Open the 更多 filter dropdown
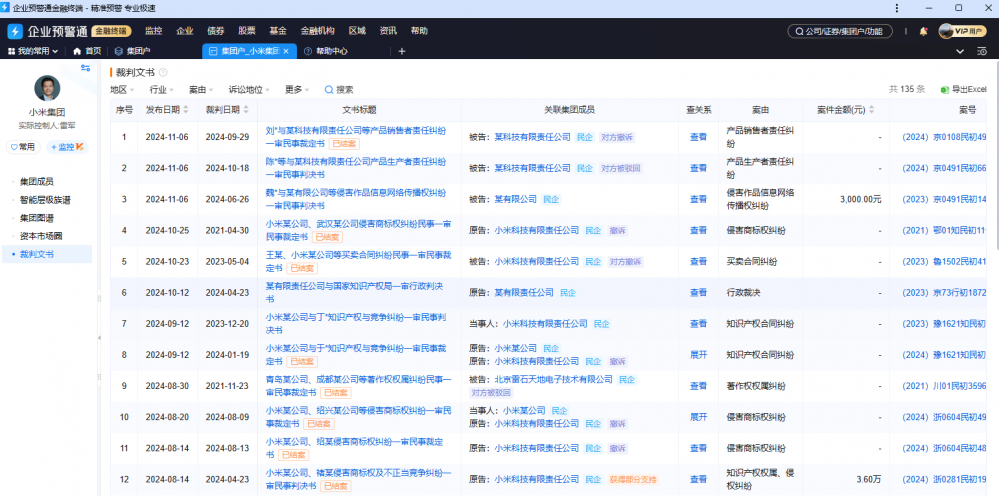The image size is (999, 496). coord(297,90)
